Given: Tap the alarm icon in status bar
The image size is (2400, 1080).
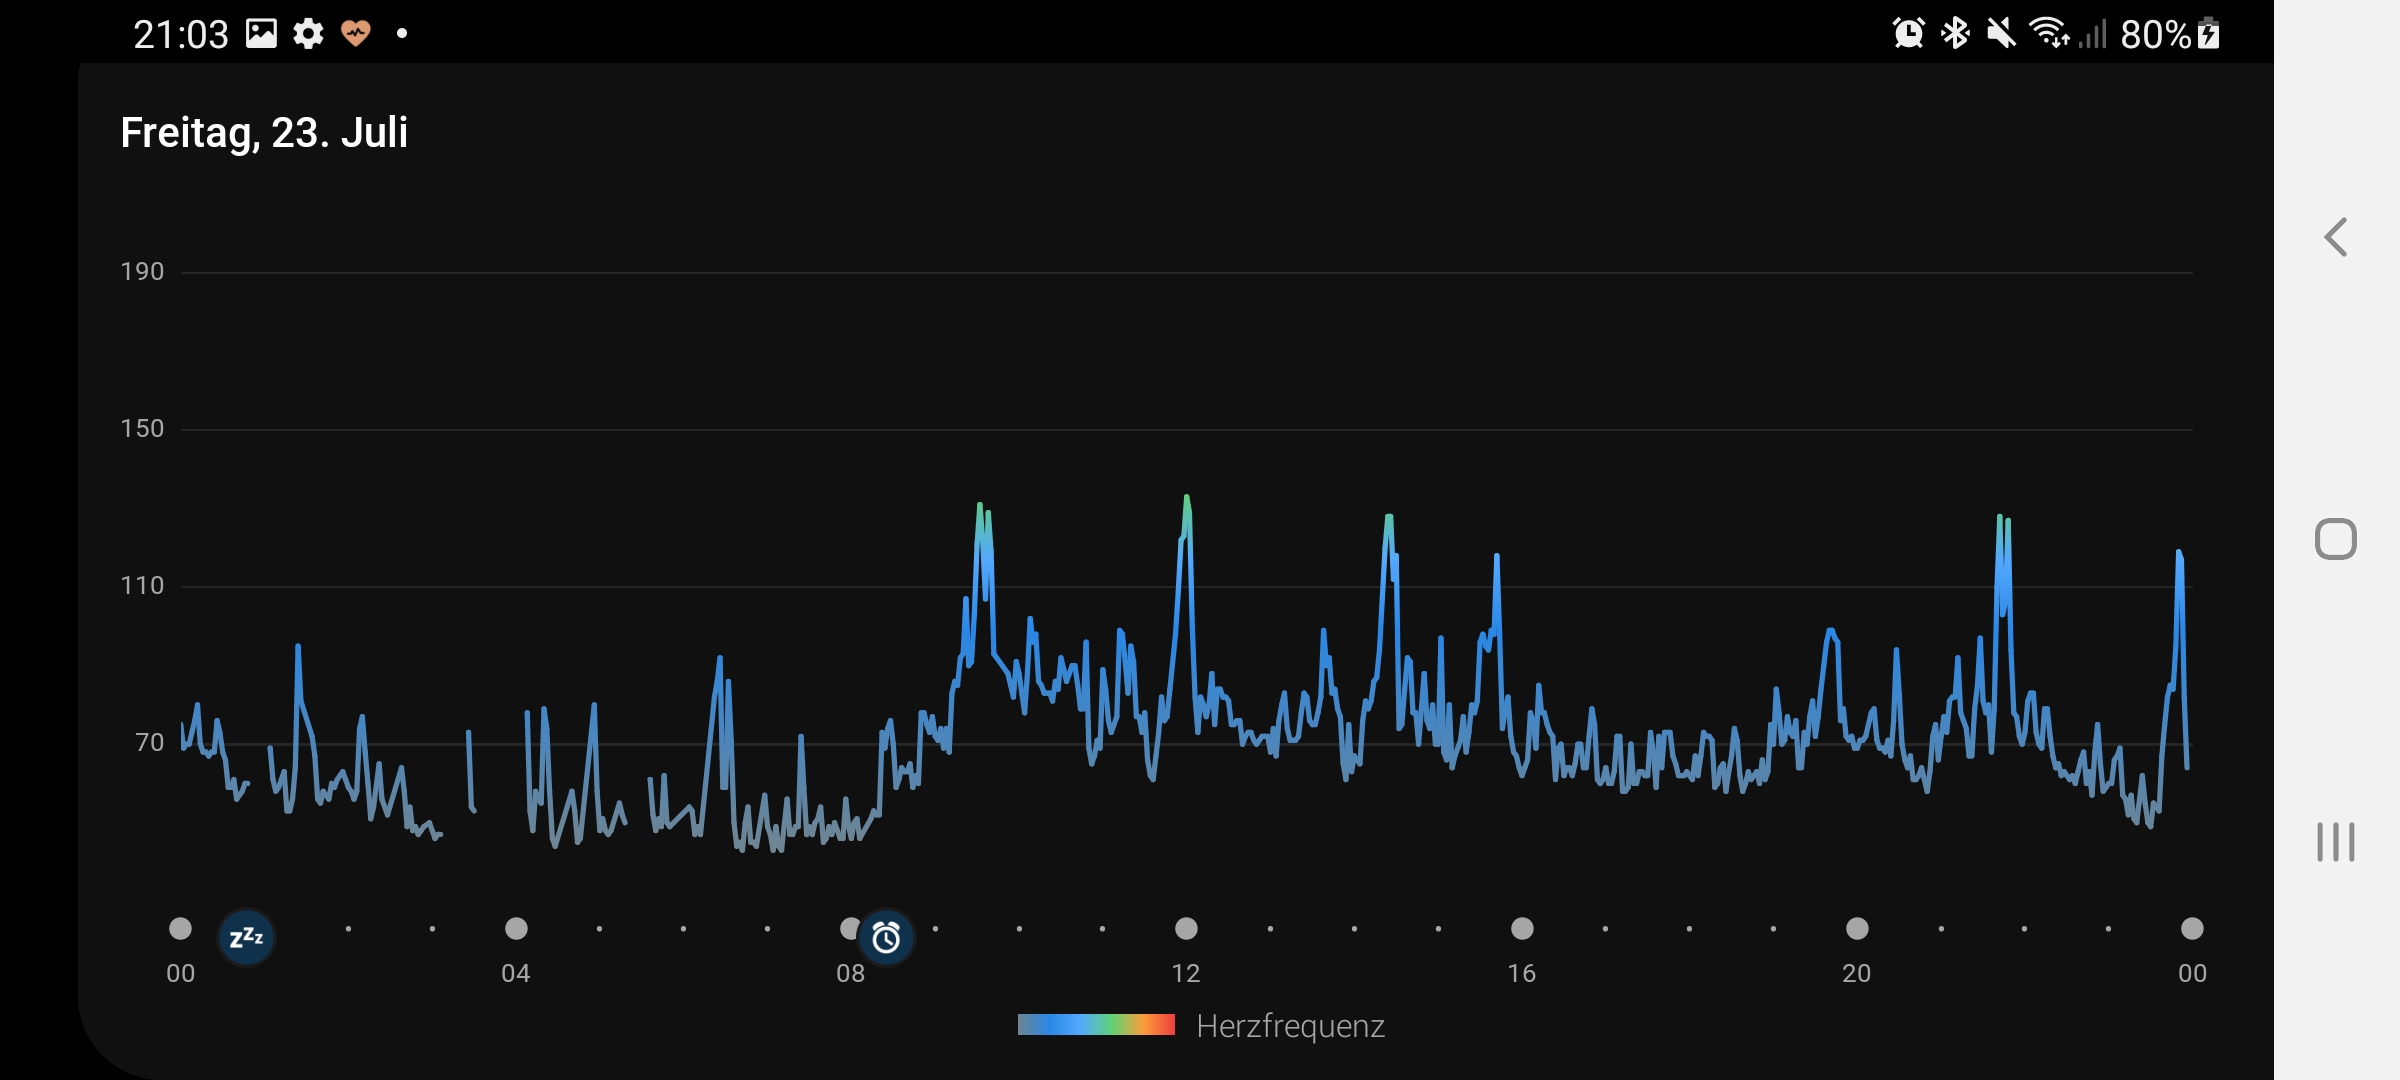Looking at the screenshot, I should 1908,34.
